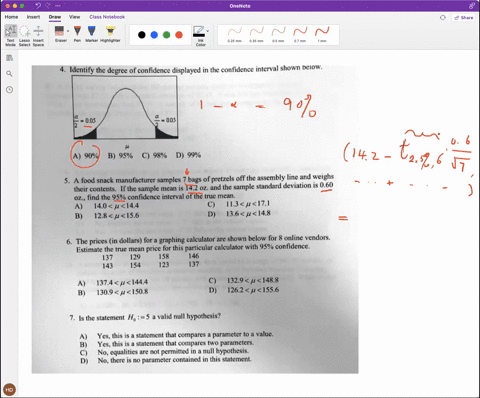Screen dimensions: 480x398
Task: Set pen thickness to 1 mm
Action: click(x=322, y=34)
